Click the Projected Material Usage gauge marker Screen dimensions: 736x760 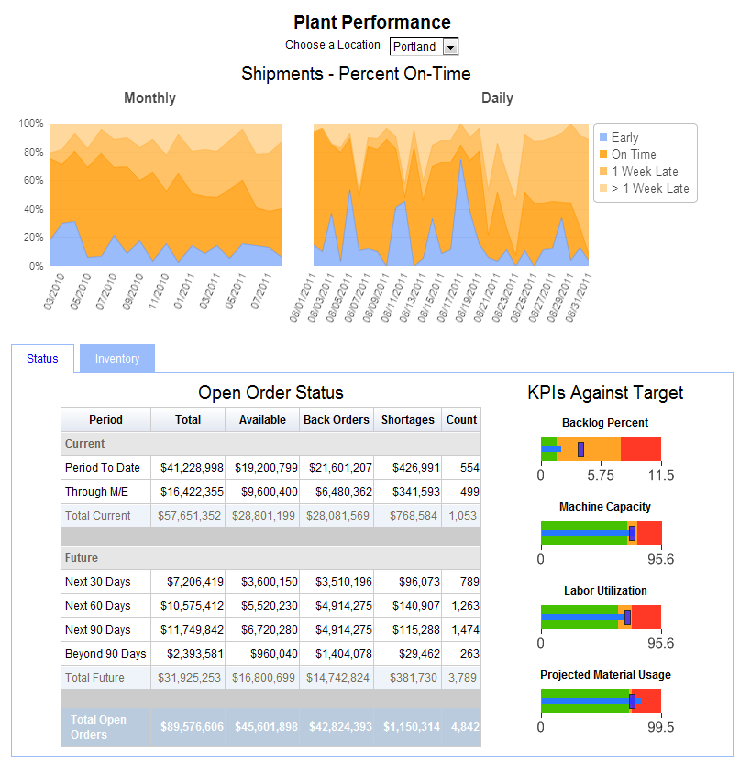[632, 701]
